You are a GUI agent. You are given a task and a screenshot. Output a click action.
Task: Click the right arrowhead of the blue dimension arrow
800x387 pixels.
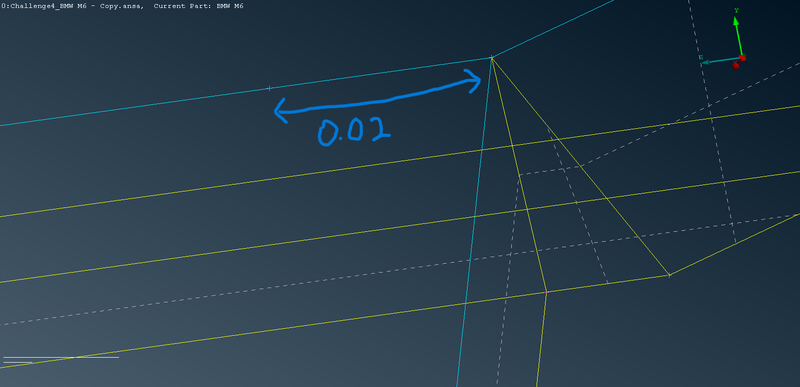click(473, 81)
